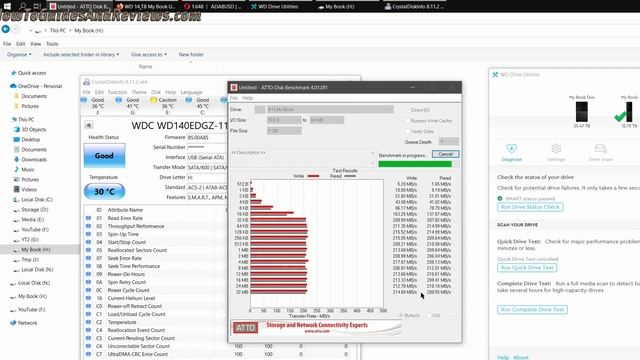Toggle Bypass Write Cache checkbox
640x360 pixels.
pyautogui.click(x=407, y=120)
